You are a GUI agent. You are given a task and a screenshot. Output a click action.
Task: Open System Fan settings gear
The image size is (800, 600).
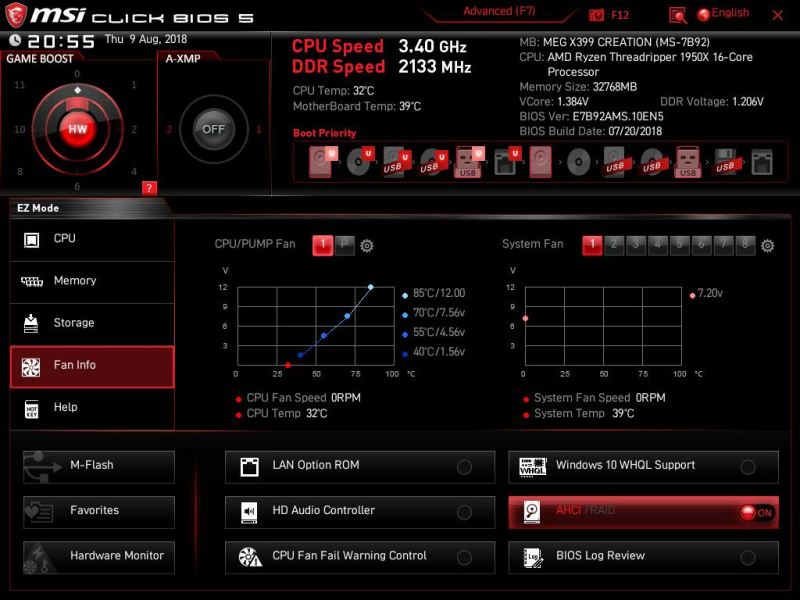pyautogui.click(x=766, y=243)
